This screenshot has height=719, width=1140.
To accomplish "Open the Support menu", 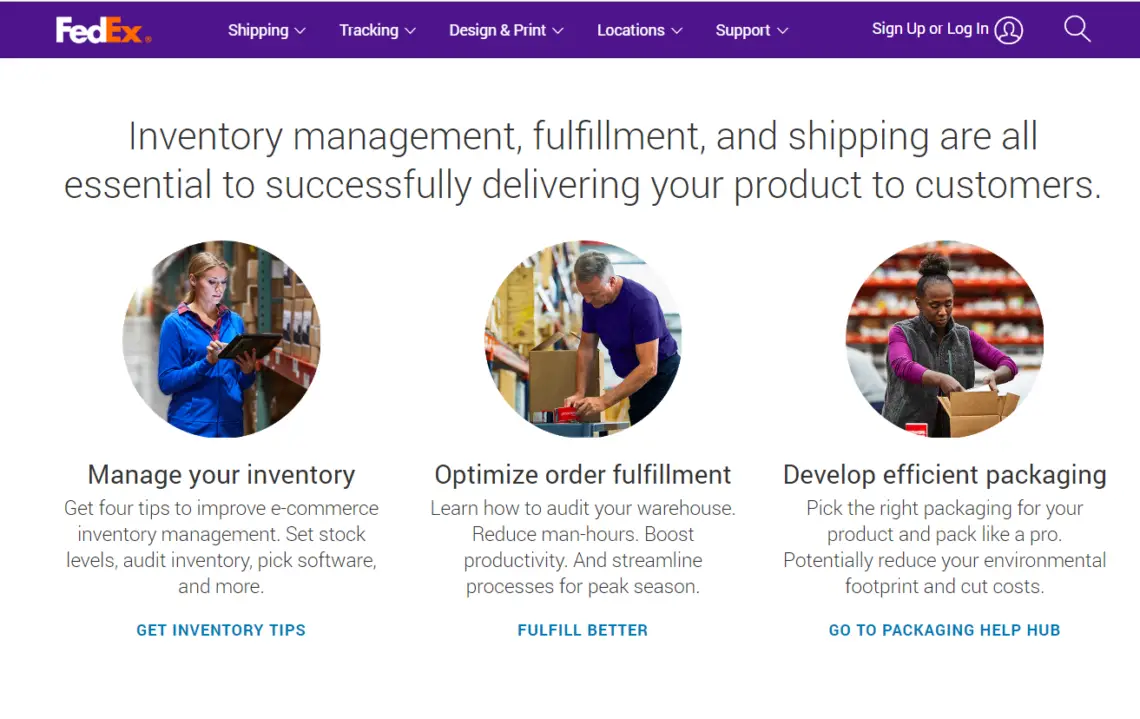I will point(743,31).
